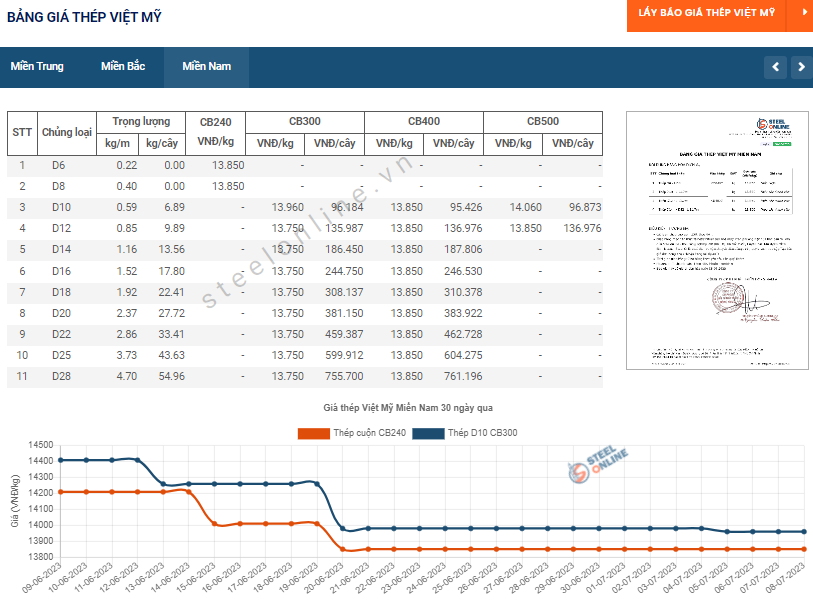Select the D20 steel type cell
This screenshot has width=813, height=600.
point(61,313)
